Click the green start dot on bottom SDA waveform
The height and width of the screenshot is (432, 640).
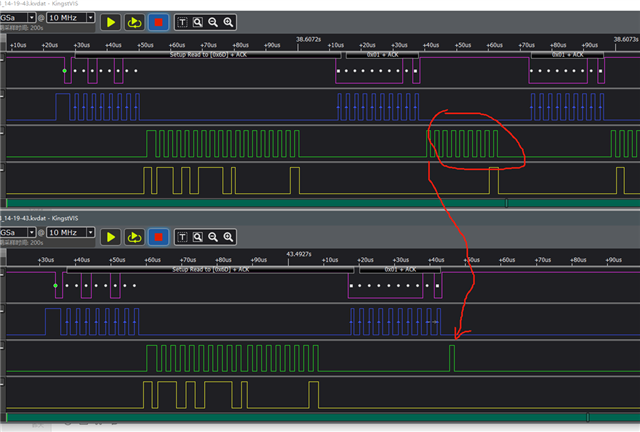(56, 285)
